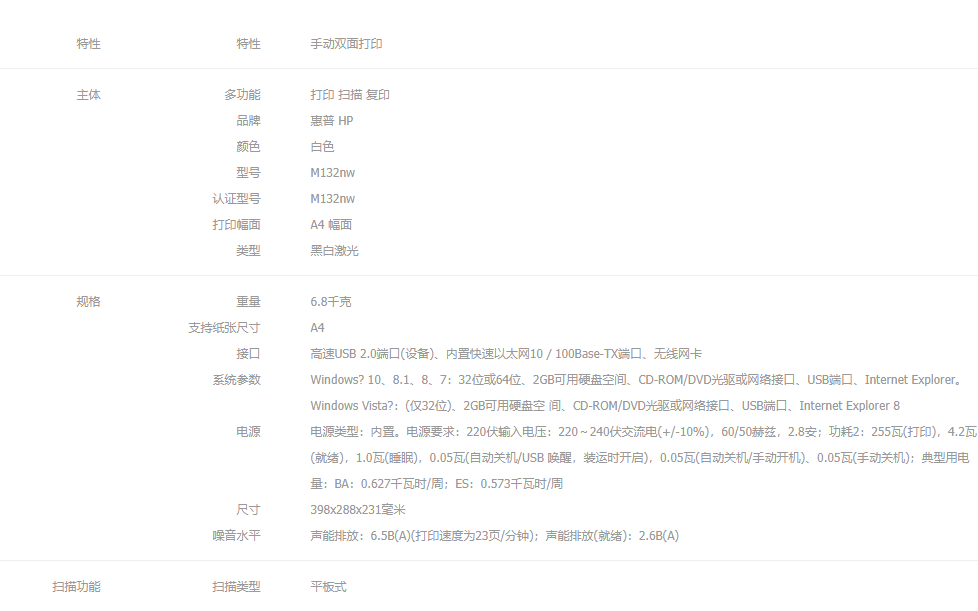
Task: Select the '型号' label
Action: (x=248, y=173)
